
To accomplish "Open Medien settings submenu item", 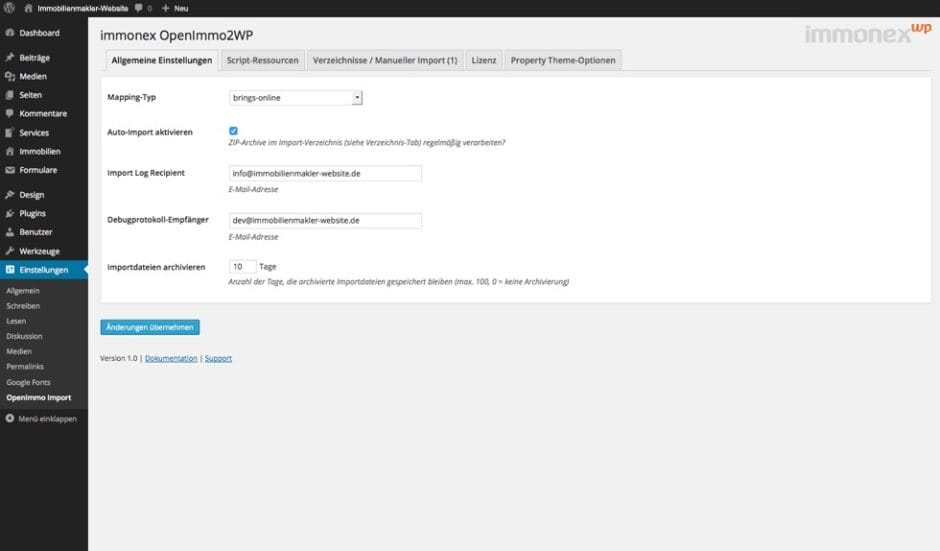I will pyautogui.click(x=19, y=351).
